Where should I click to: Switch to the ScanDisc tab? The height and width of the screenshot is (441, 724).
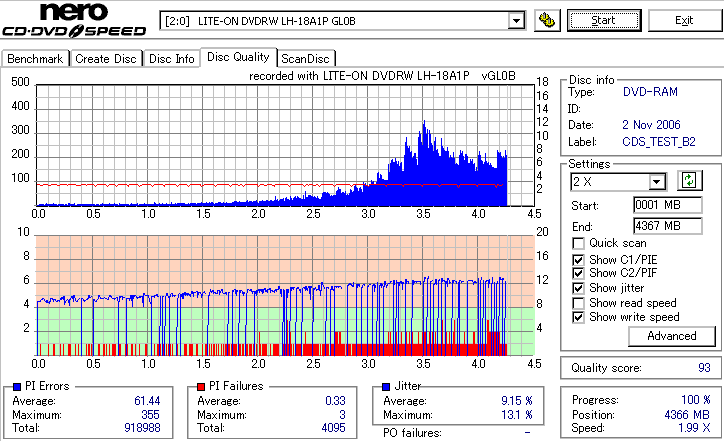305,59
